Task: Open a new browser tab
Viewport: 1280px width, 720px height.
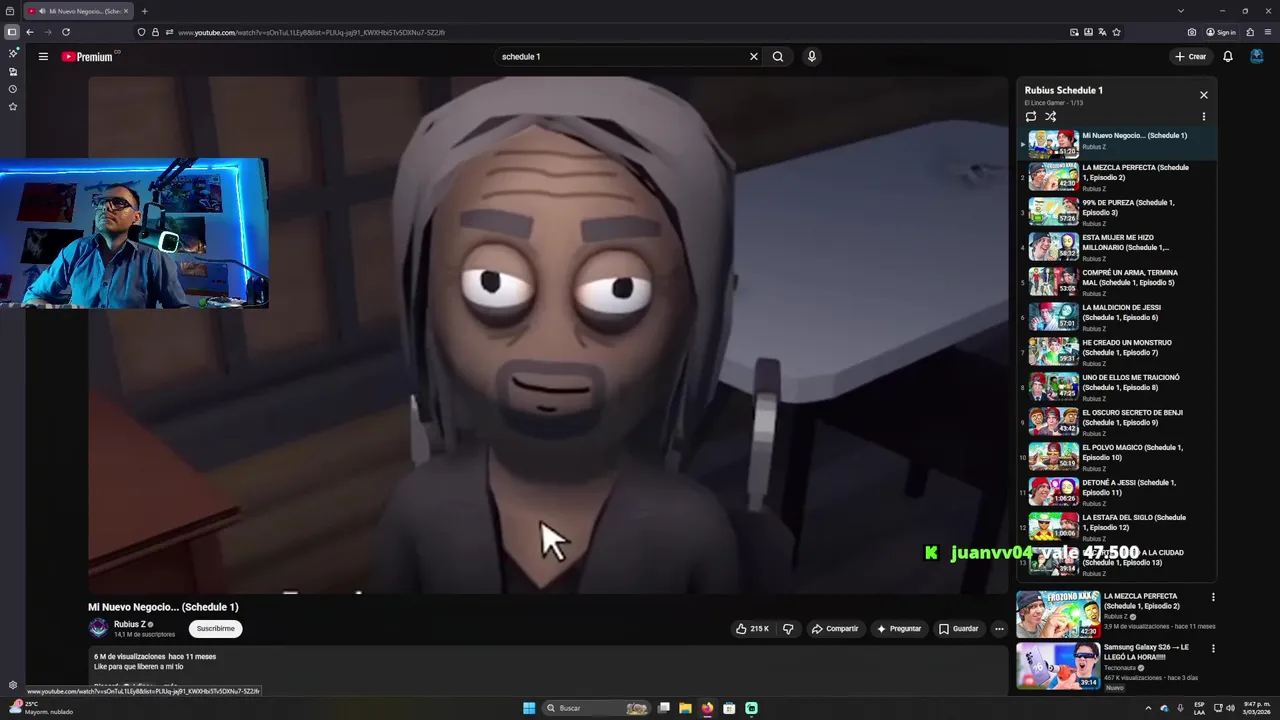Action: pos(144,11)
